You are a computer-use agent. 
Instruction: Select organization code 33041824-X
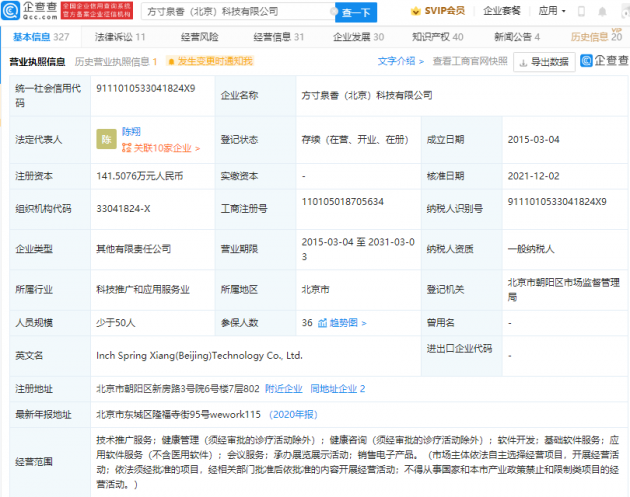[123, 209]
